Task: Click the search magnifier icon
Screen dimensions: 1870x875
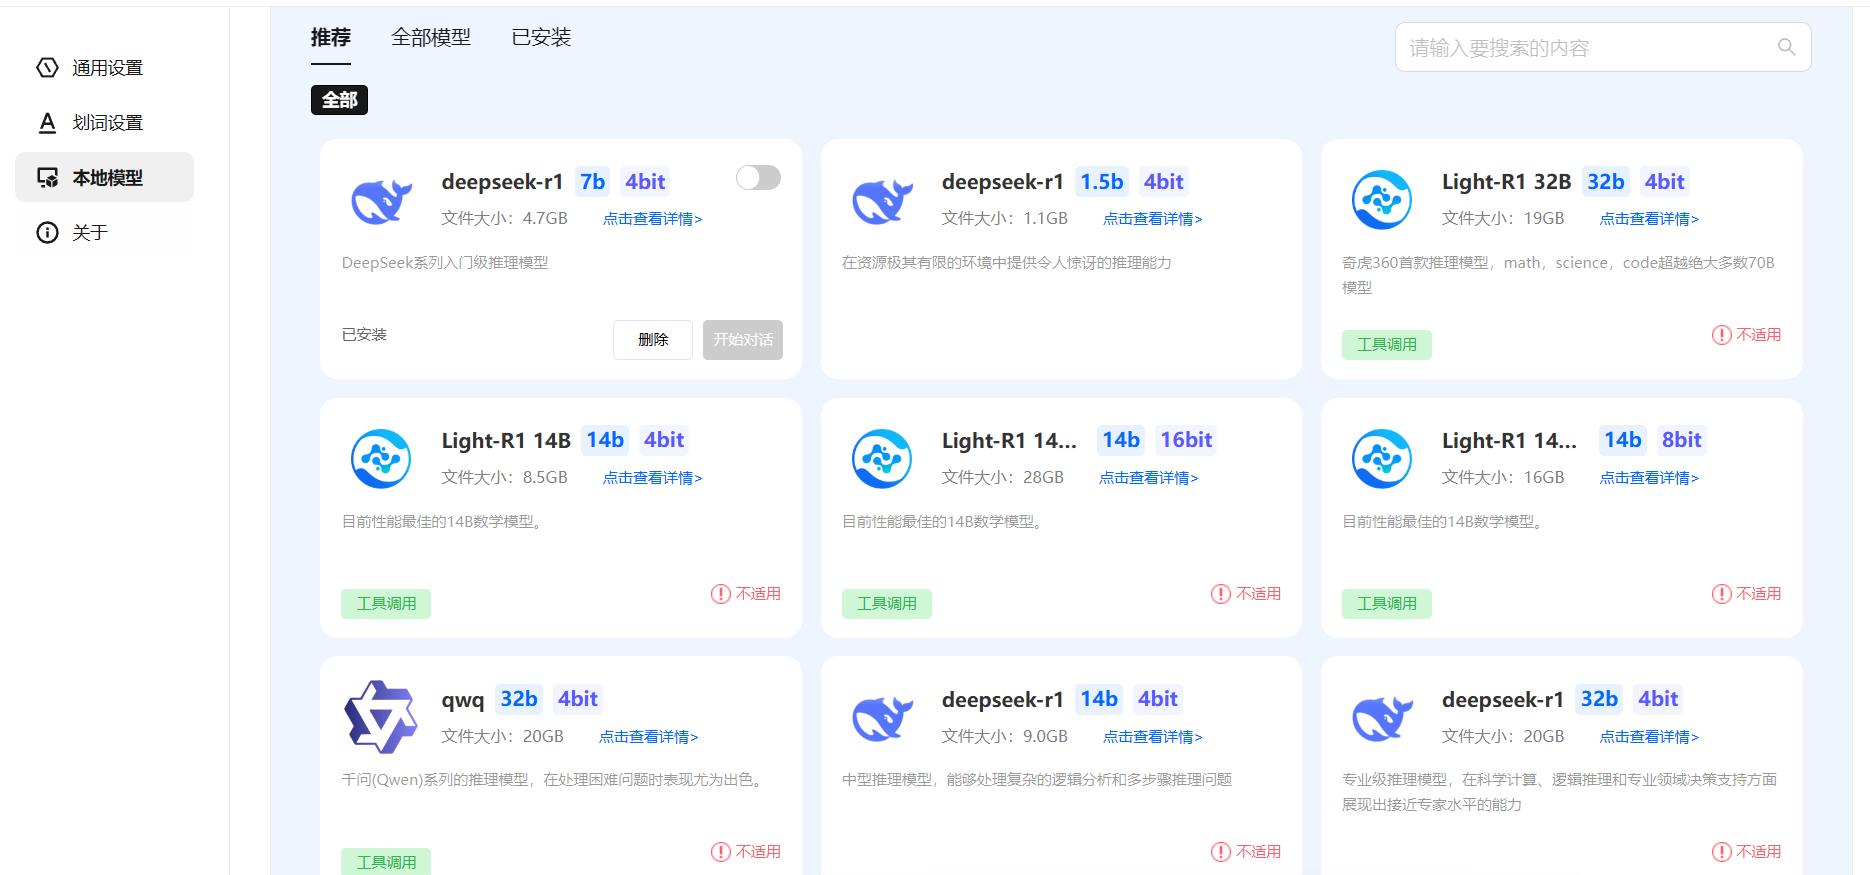Action: tap(1786, 47)
